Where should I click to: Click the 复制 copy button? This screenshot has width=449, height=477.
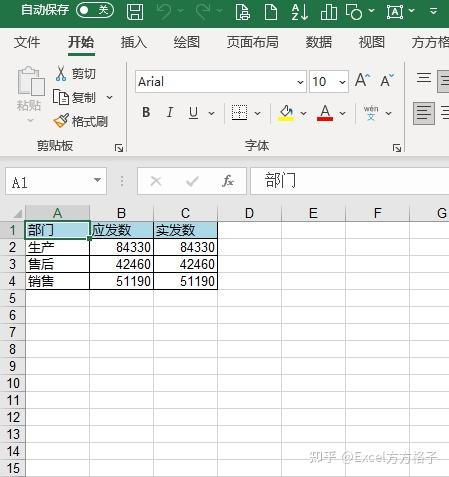point(75,98)
